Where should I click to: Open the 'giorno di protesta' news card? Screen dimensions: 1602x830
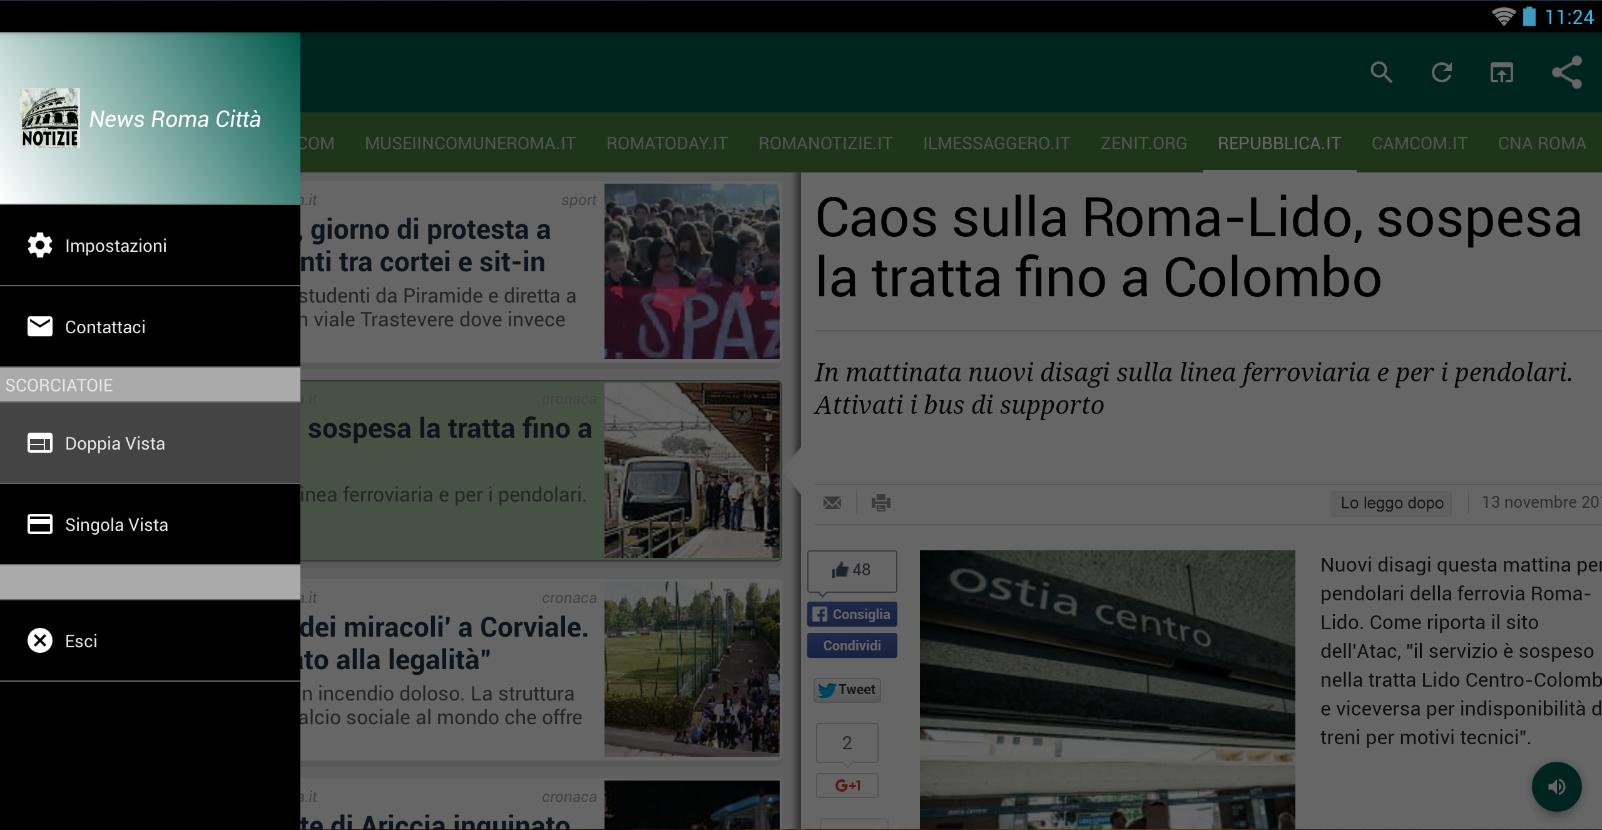(540, 271)
